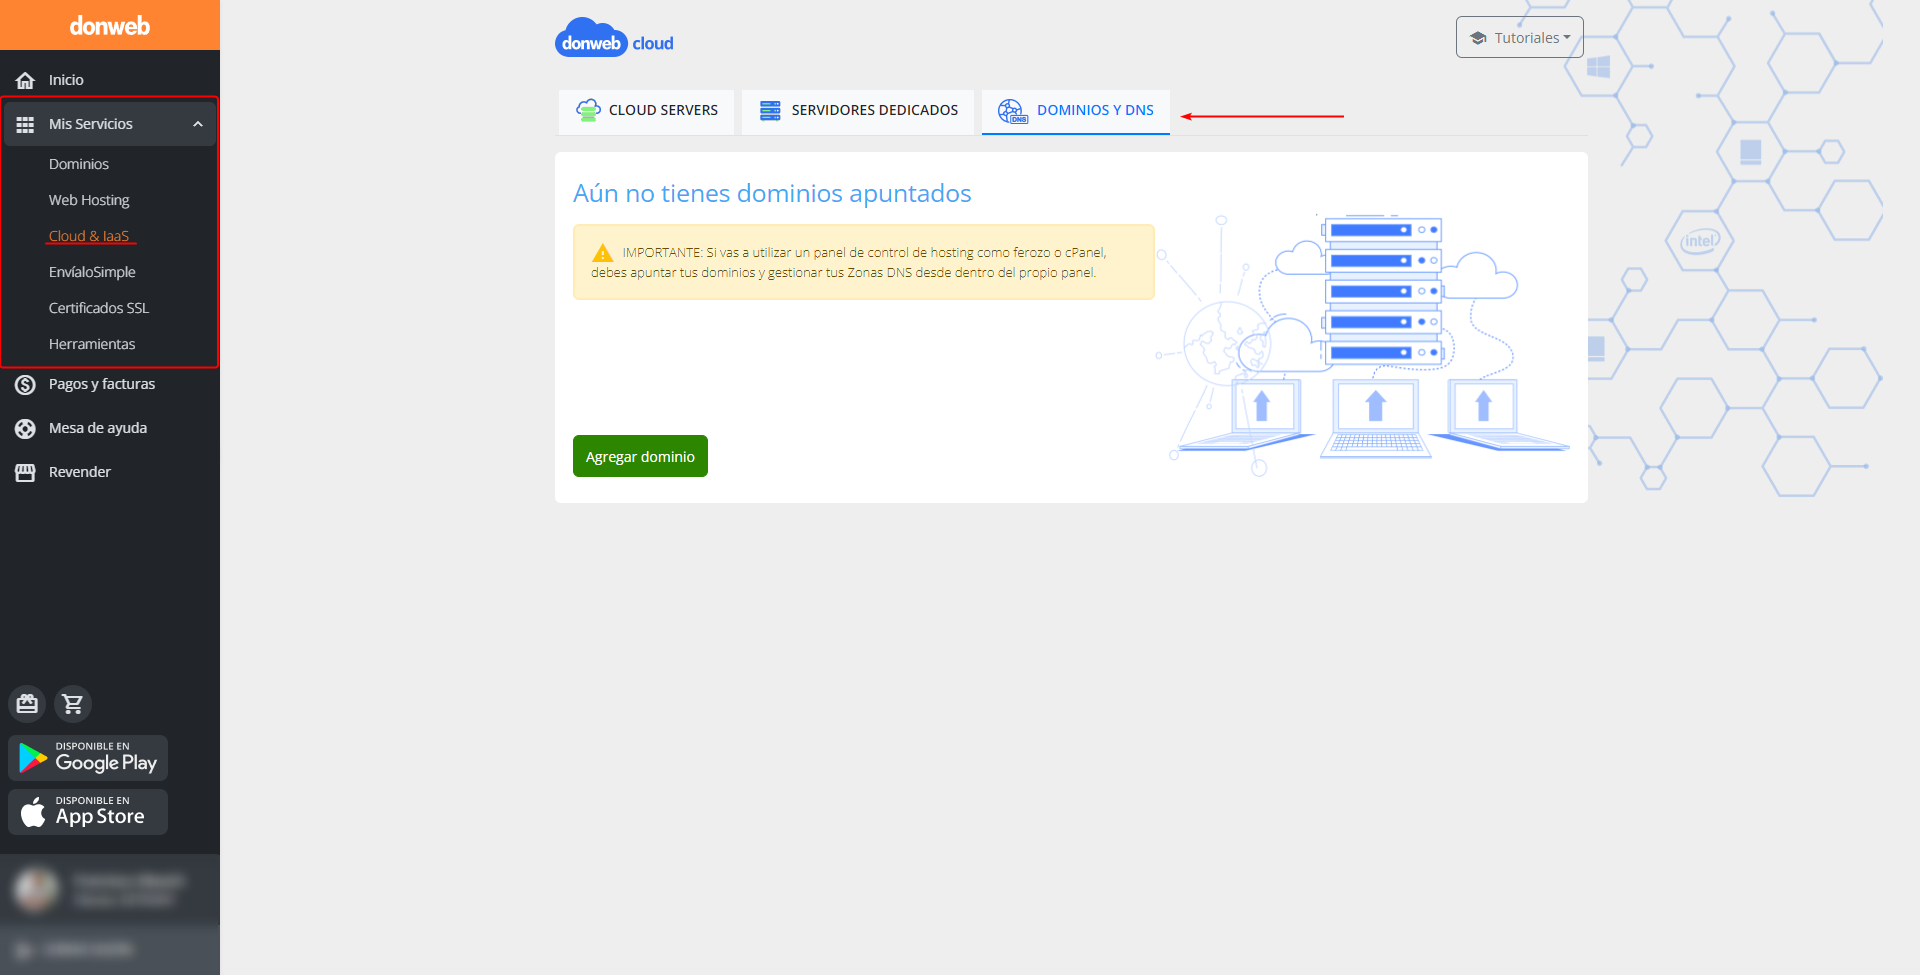Open the Tutoriales dropdown
Viewport: 1920px width, 975px height.
click(x=1519, y=37)
